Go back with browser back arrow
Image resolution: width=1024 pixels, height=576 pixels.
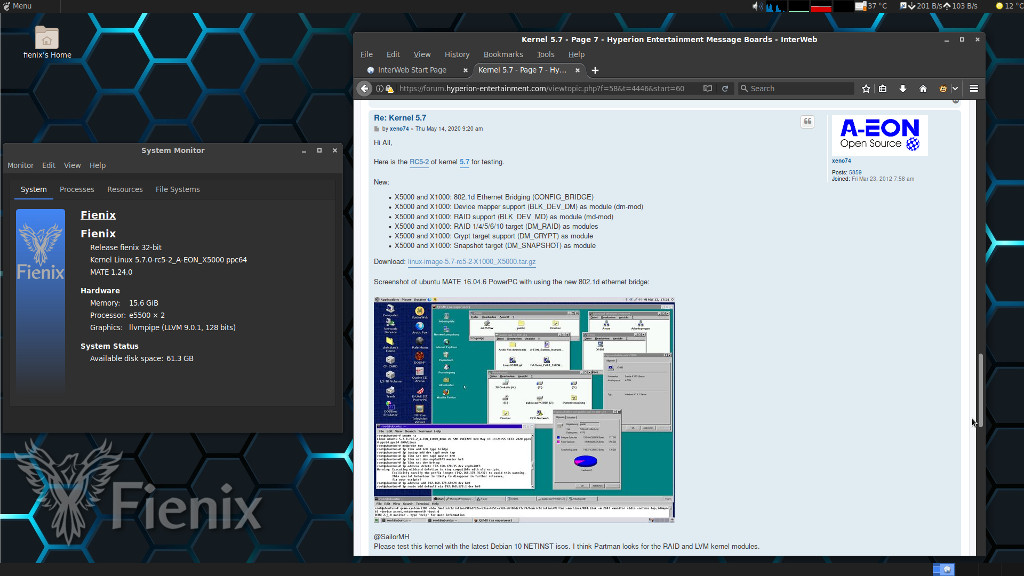tap(364, 89)
